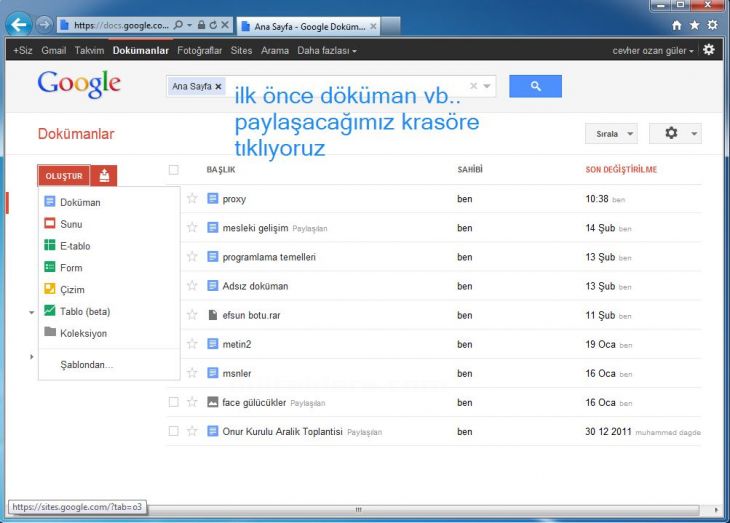The width and height of the screenshot is (730, 523).
Task: Star the Onur Kurulu Aralik Toplantisi document
Action: point(192,431)
